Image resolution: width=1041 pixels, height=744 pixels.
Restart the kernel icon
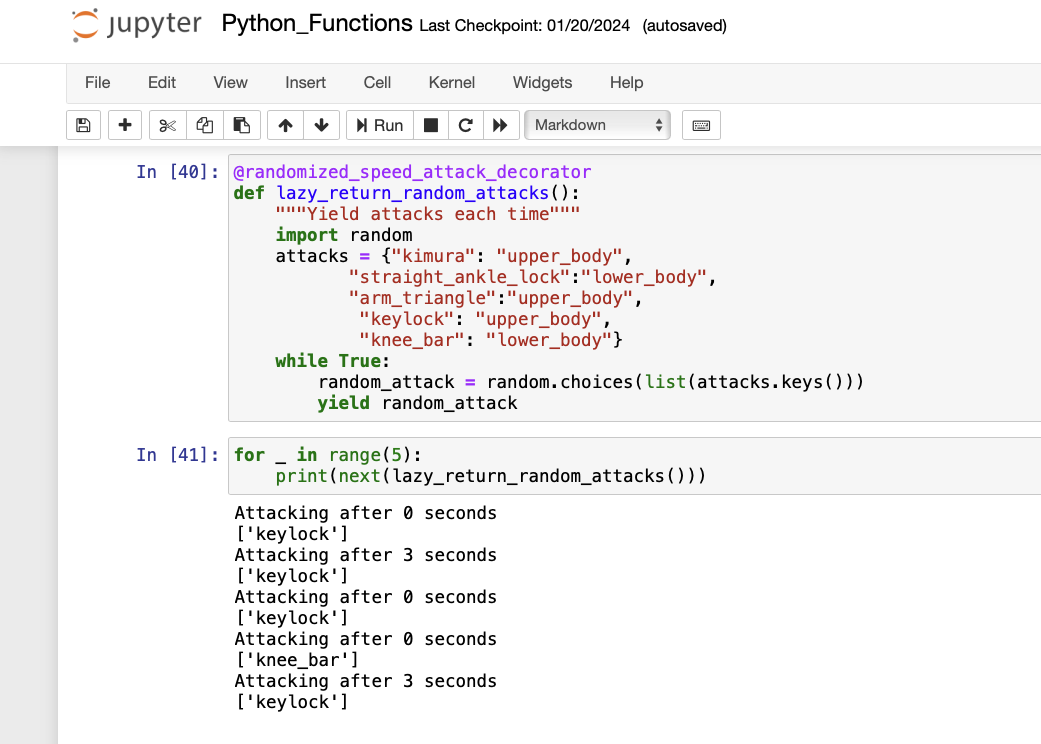[466, 125]
